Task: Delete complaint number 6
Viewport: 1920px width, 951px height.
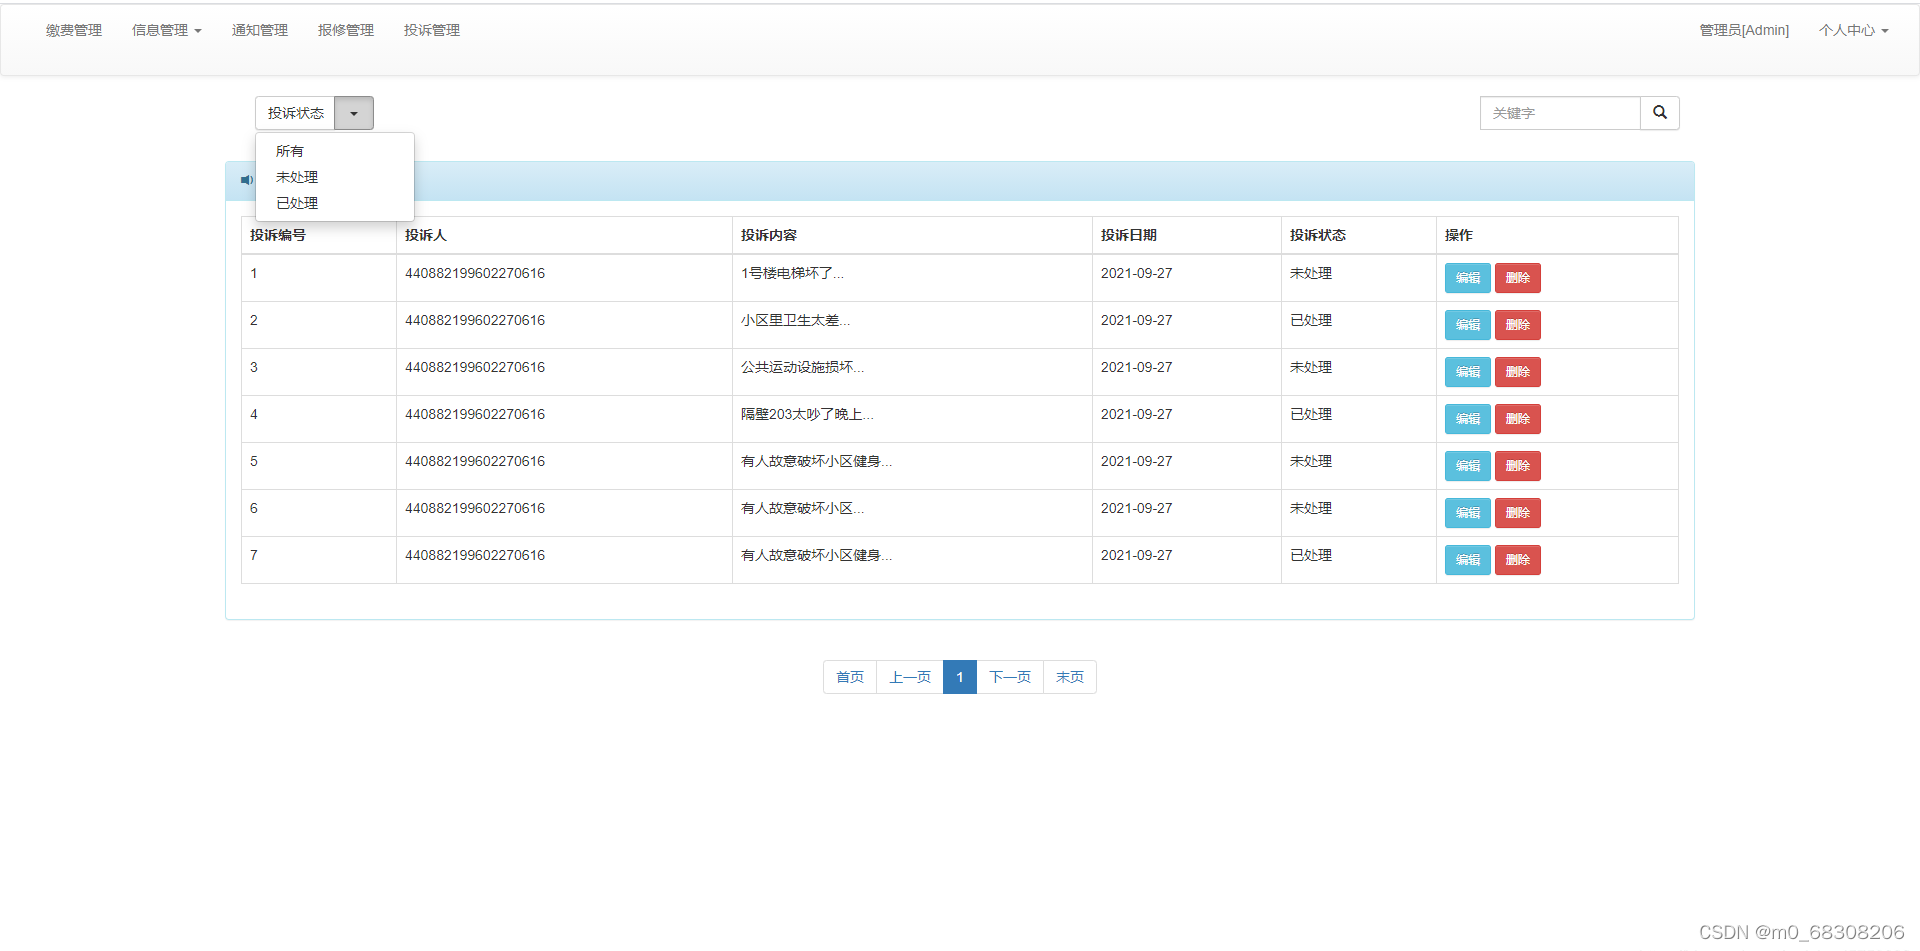Action: coord(1517,513)
